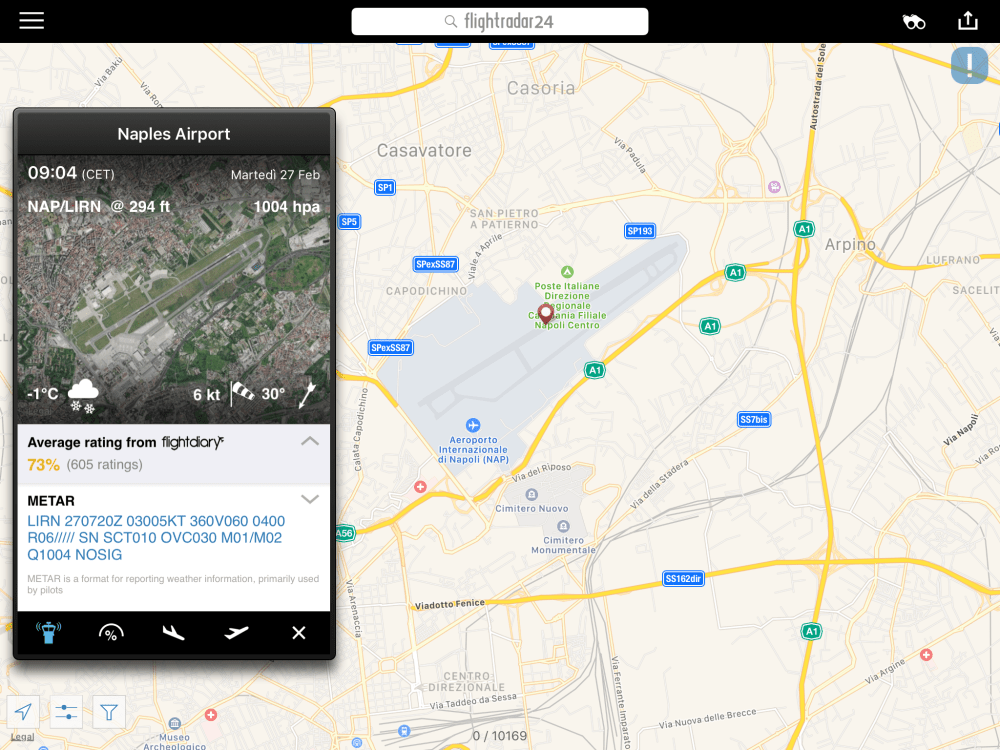Screen dimensions: 1000x750
Task: Tap the Aeroporto Internazionale di Napoli marker
Action: coord(473,426)
